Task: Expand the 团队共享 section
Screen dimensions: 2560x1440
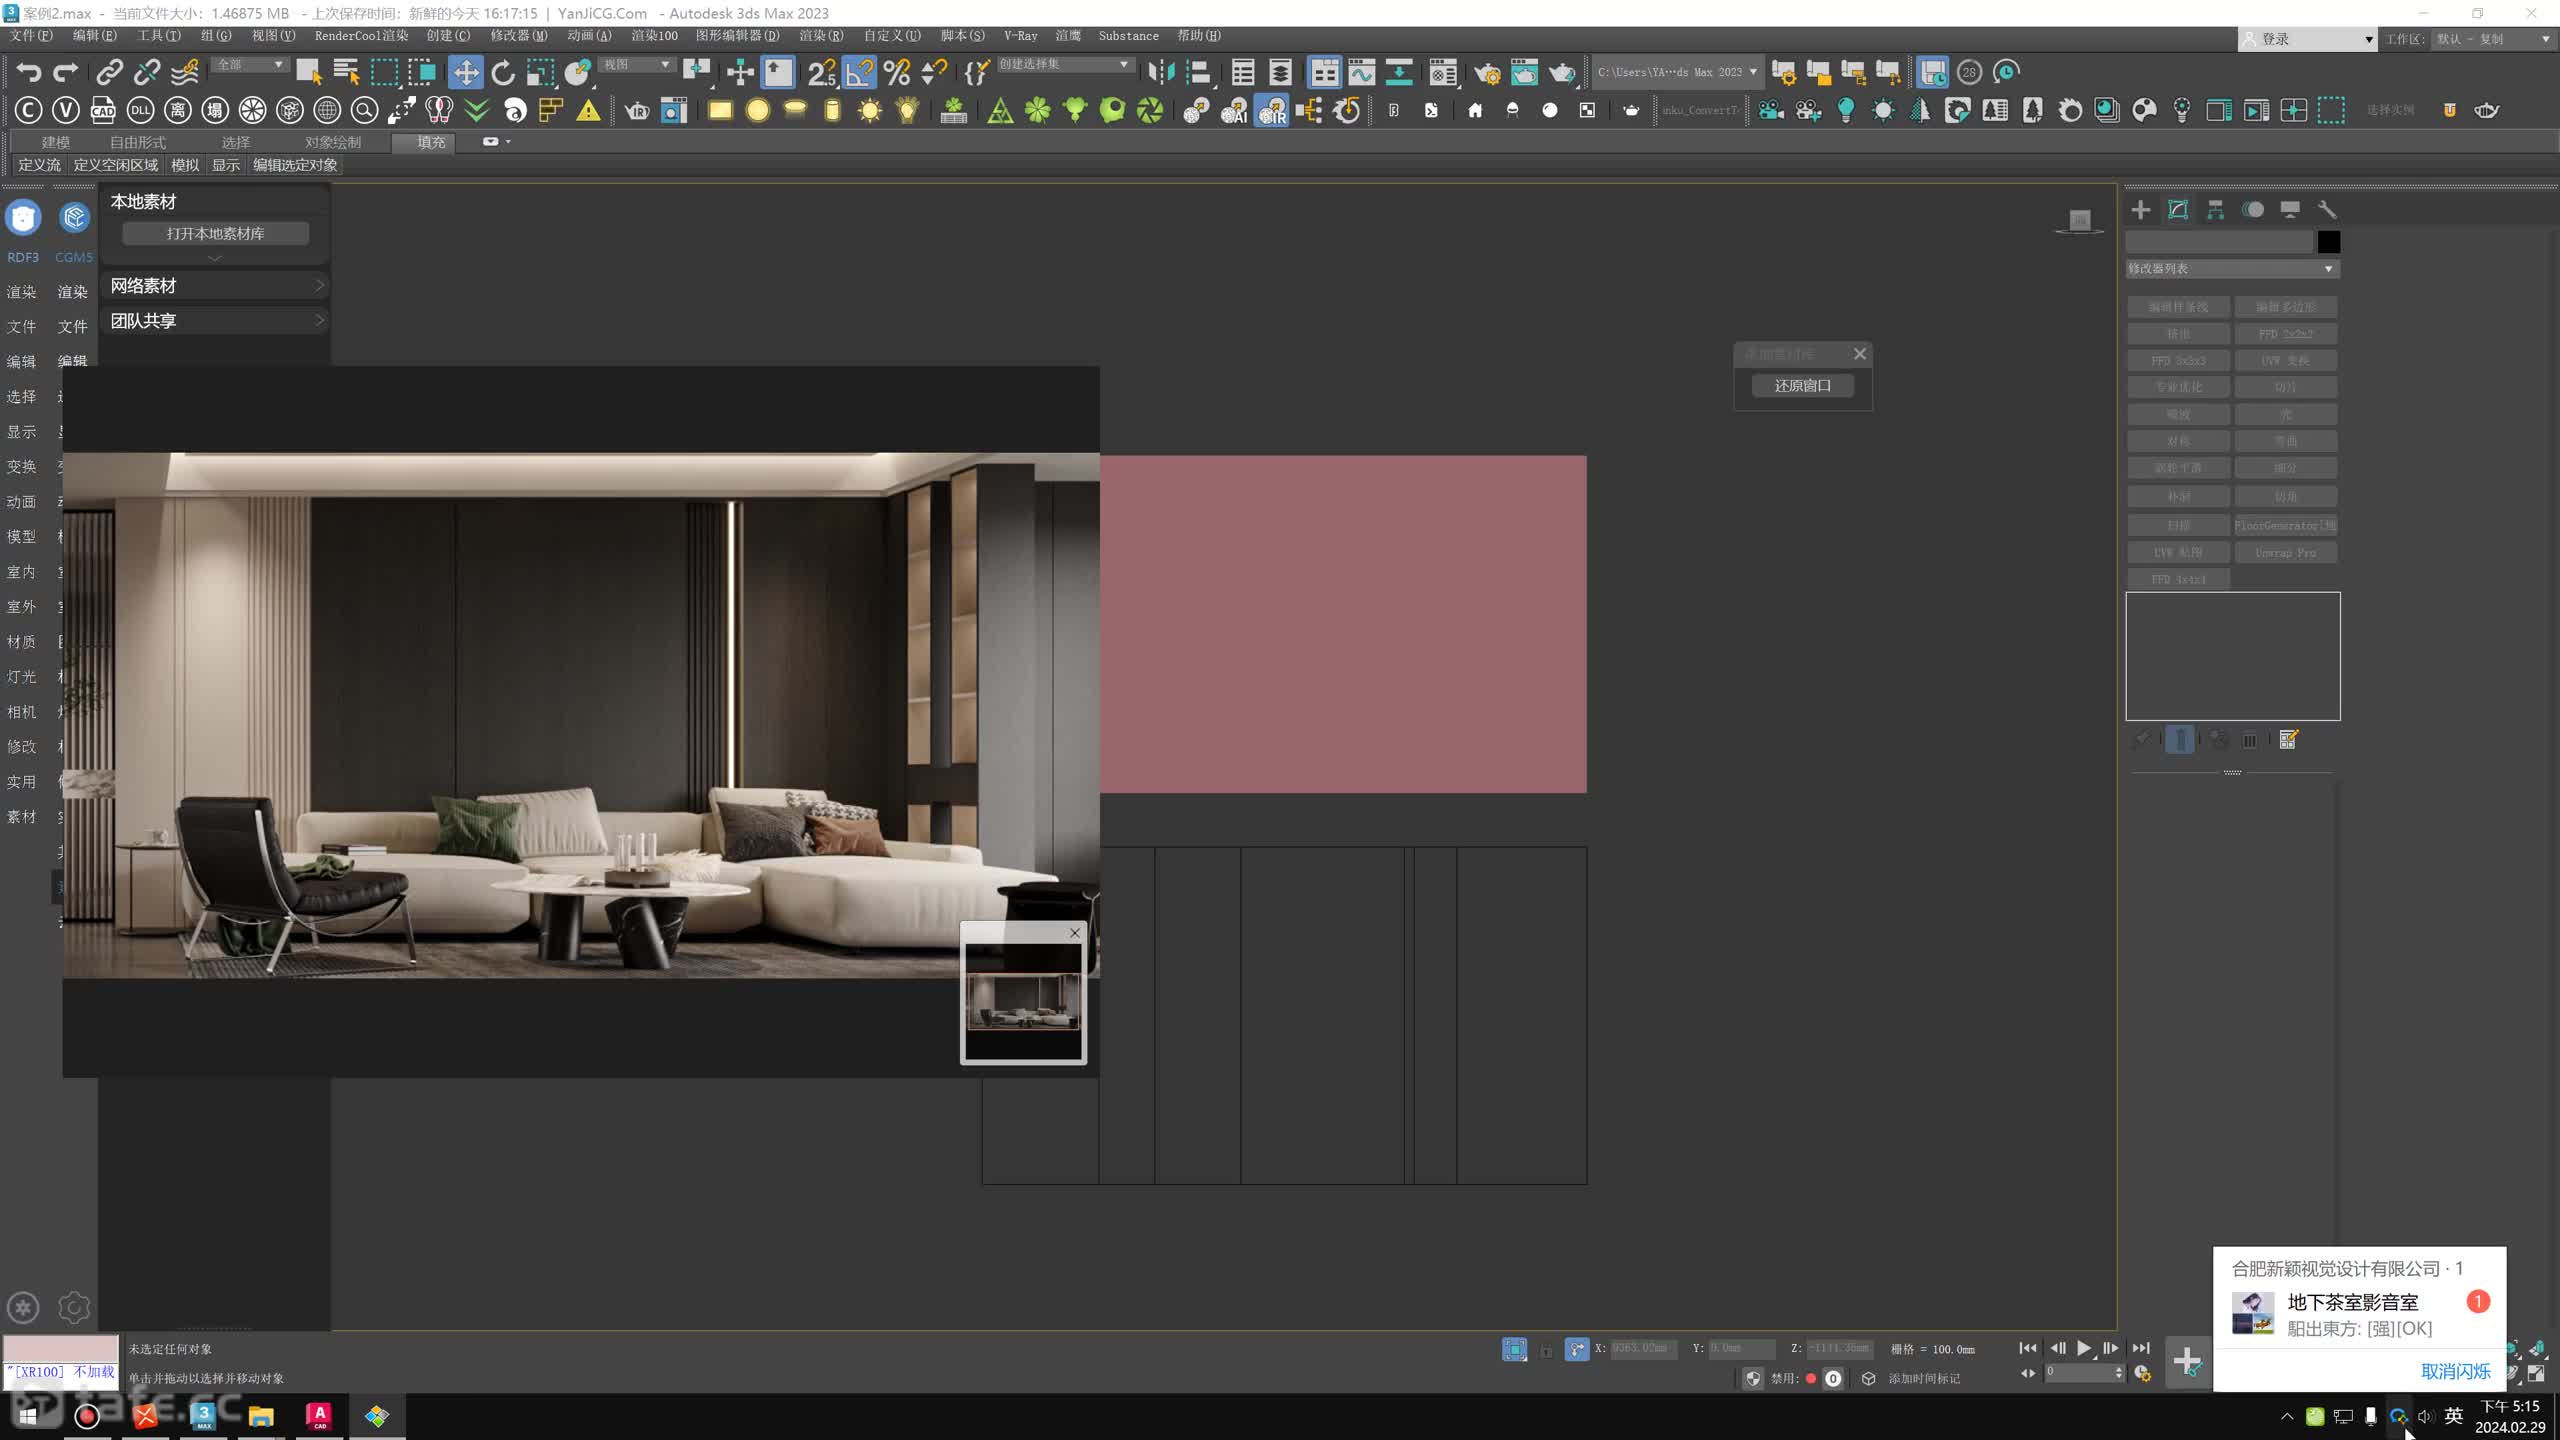Action: pos(216,321)
